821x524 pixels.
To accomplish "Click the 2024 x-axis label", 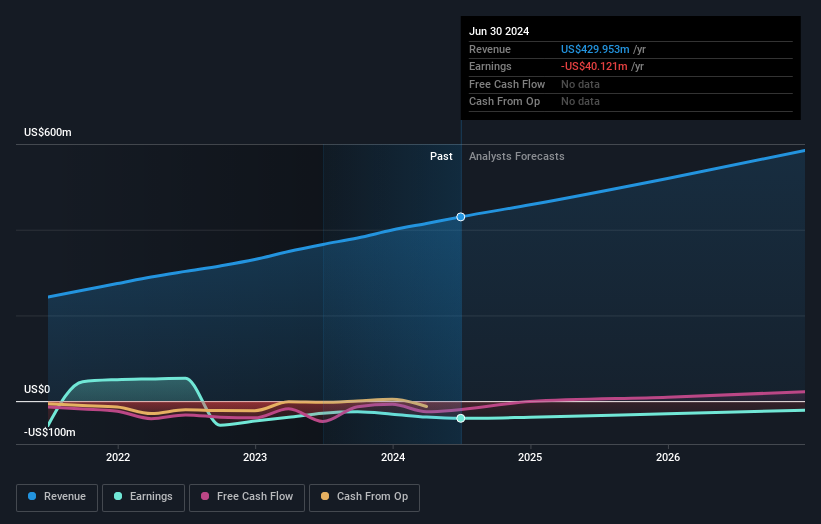I will 393,457.
